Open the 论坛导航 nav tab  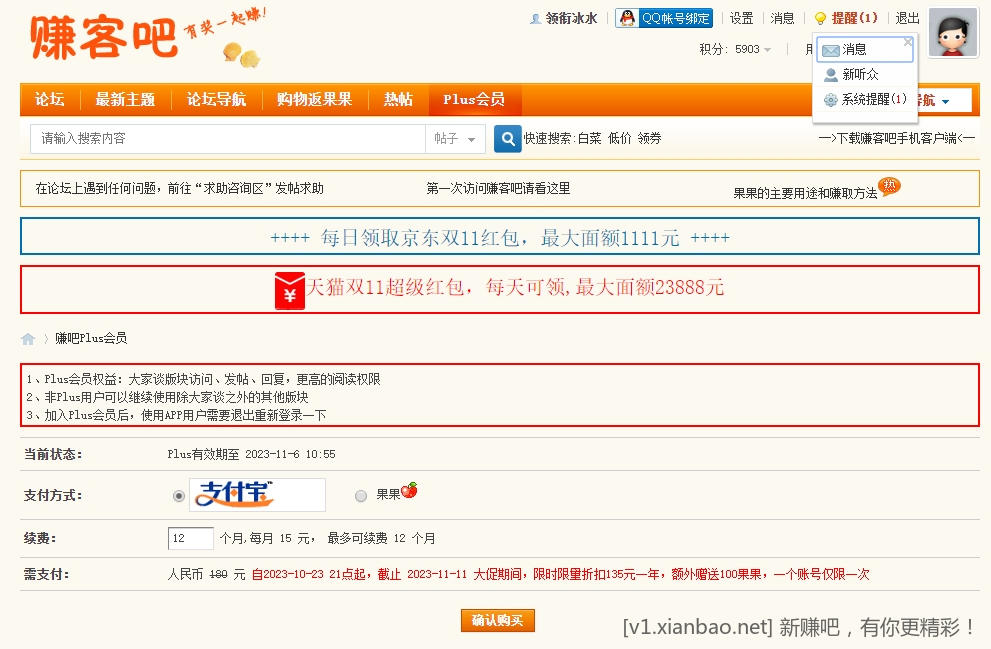pos(216,99)
